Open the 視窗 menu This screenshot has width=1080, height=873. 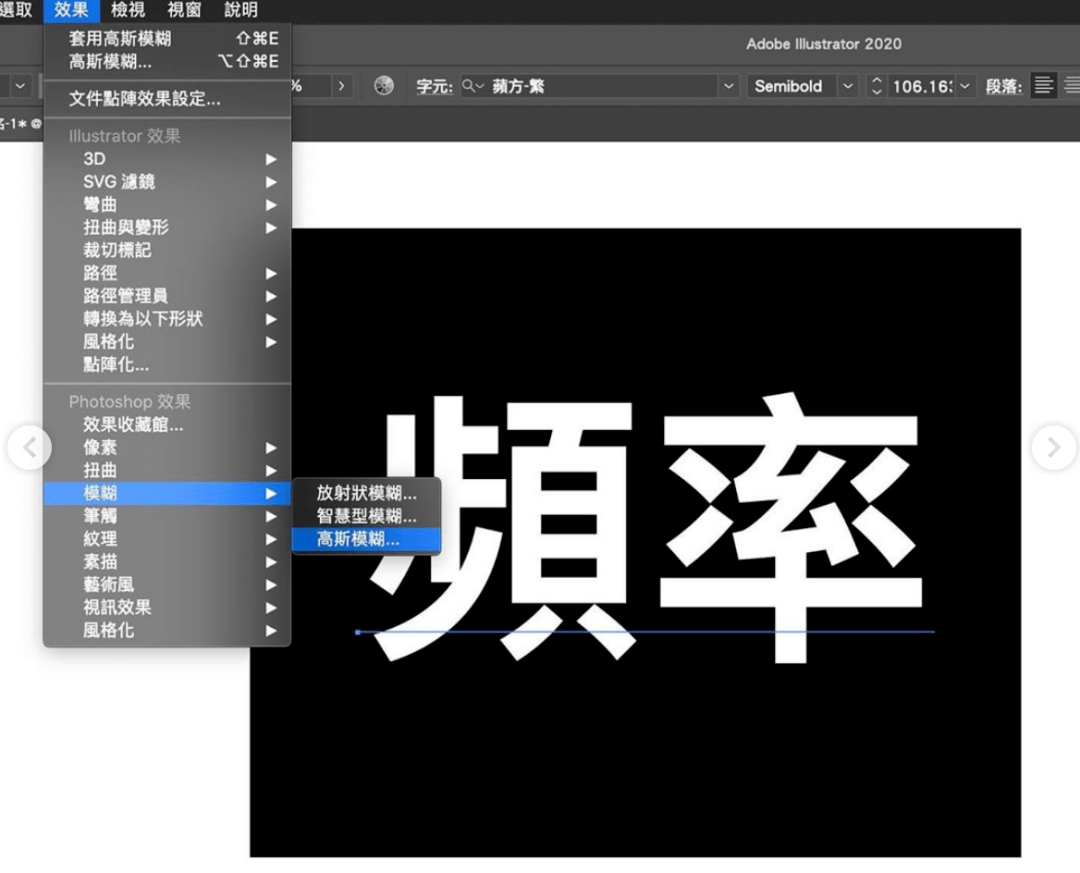coord(184,11)
